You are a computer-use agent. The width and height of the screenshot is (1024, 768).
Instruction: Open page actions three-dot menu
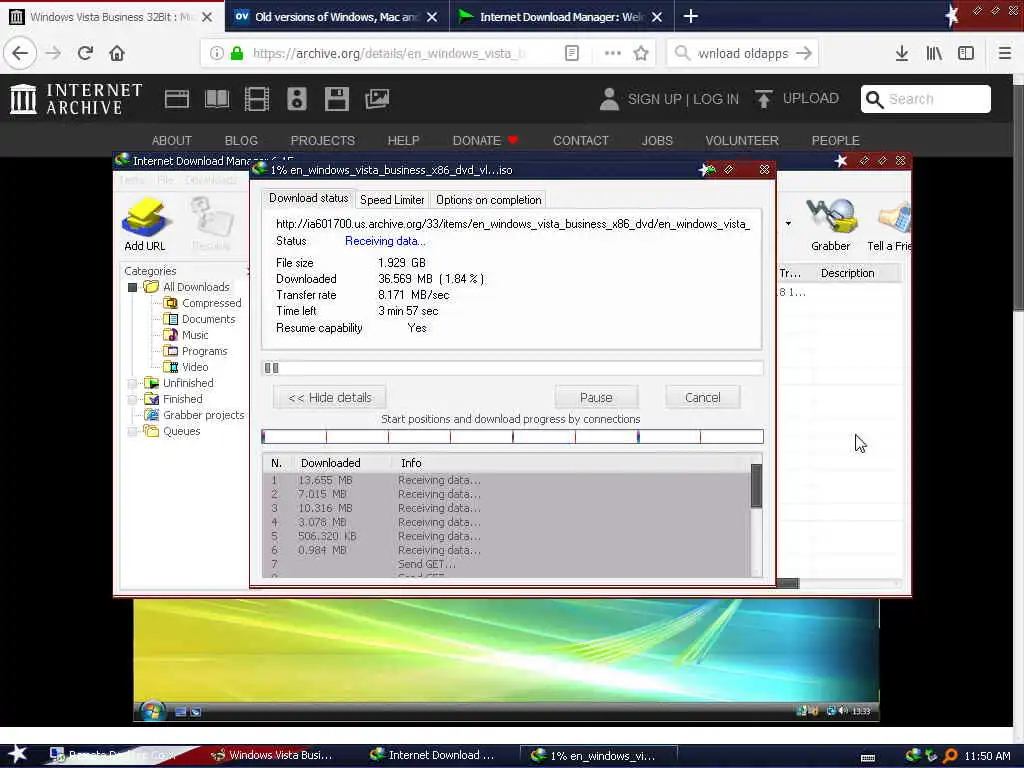pos(613,54)
